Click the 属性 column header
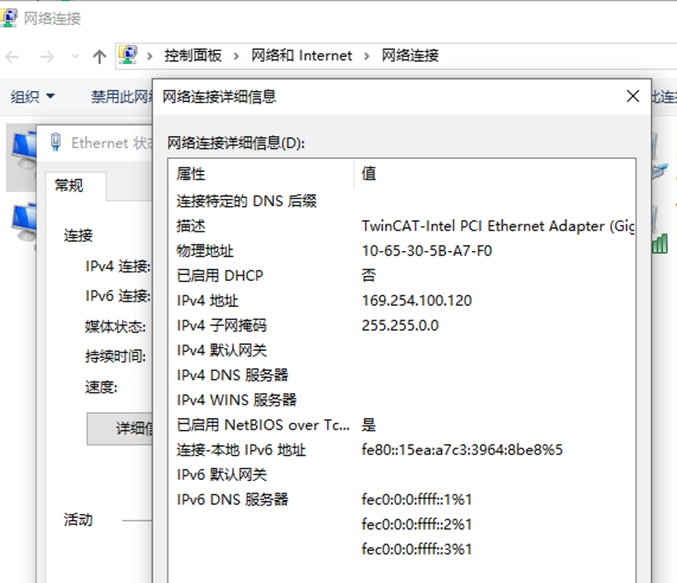This screenshot has width=677, height=583. click(261, 174)
